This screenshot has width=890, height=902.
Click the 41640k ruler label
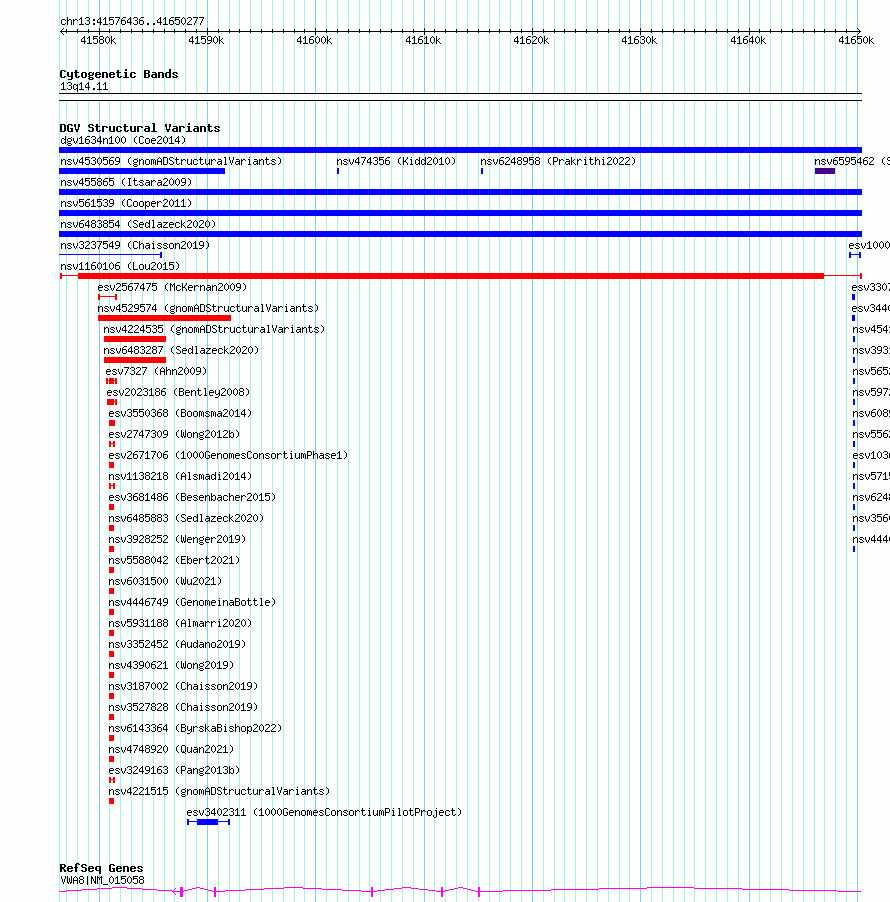pyautogui.click(x=748, y=40)
